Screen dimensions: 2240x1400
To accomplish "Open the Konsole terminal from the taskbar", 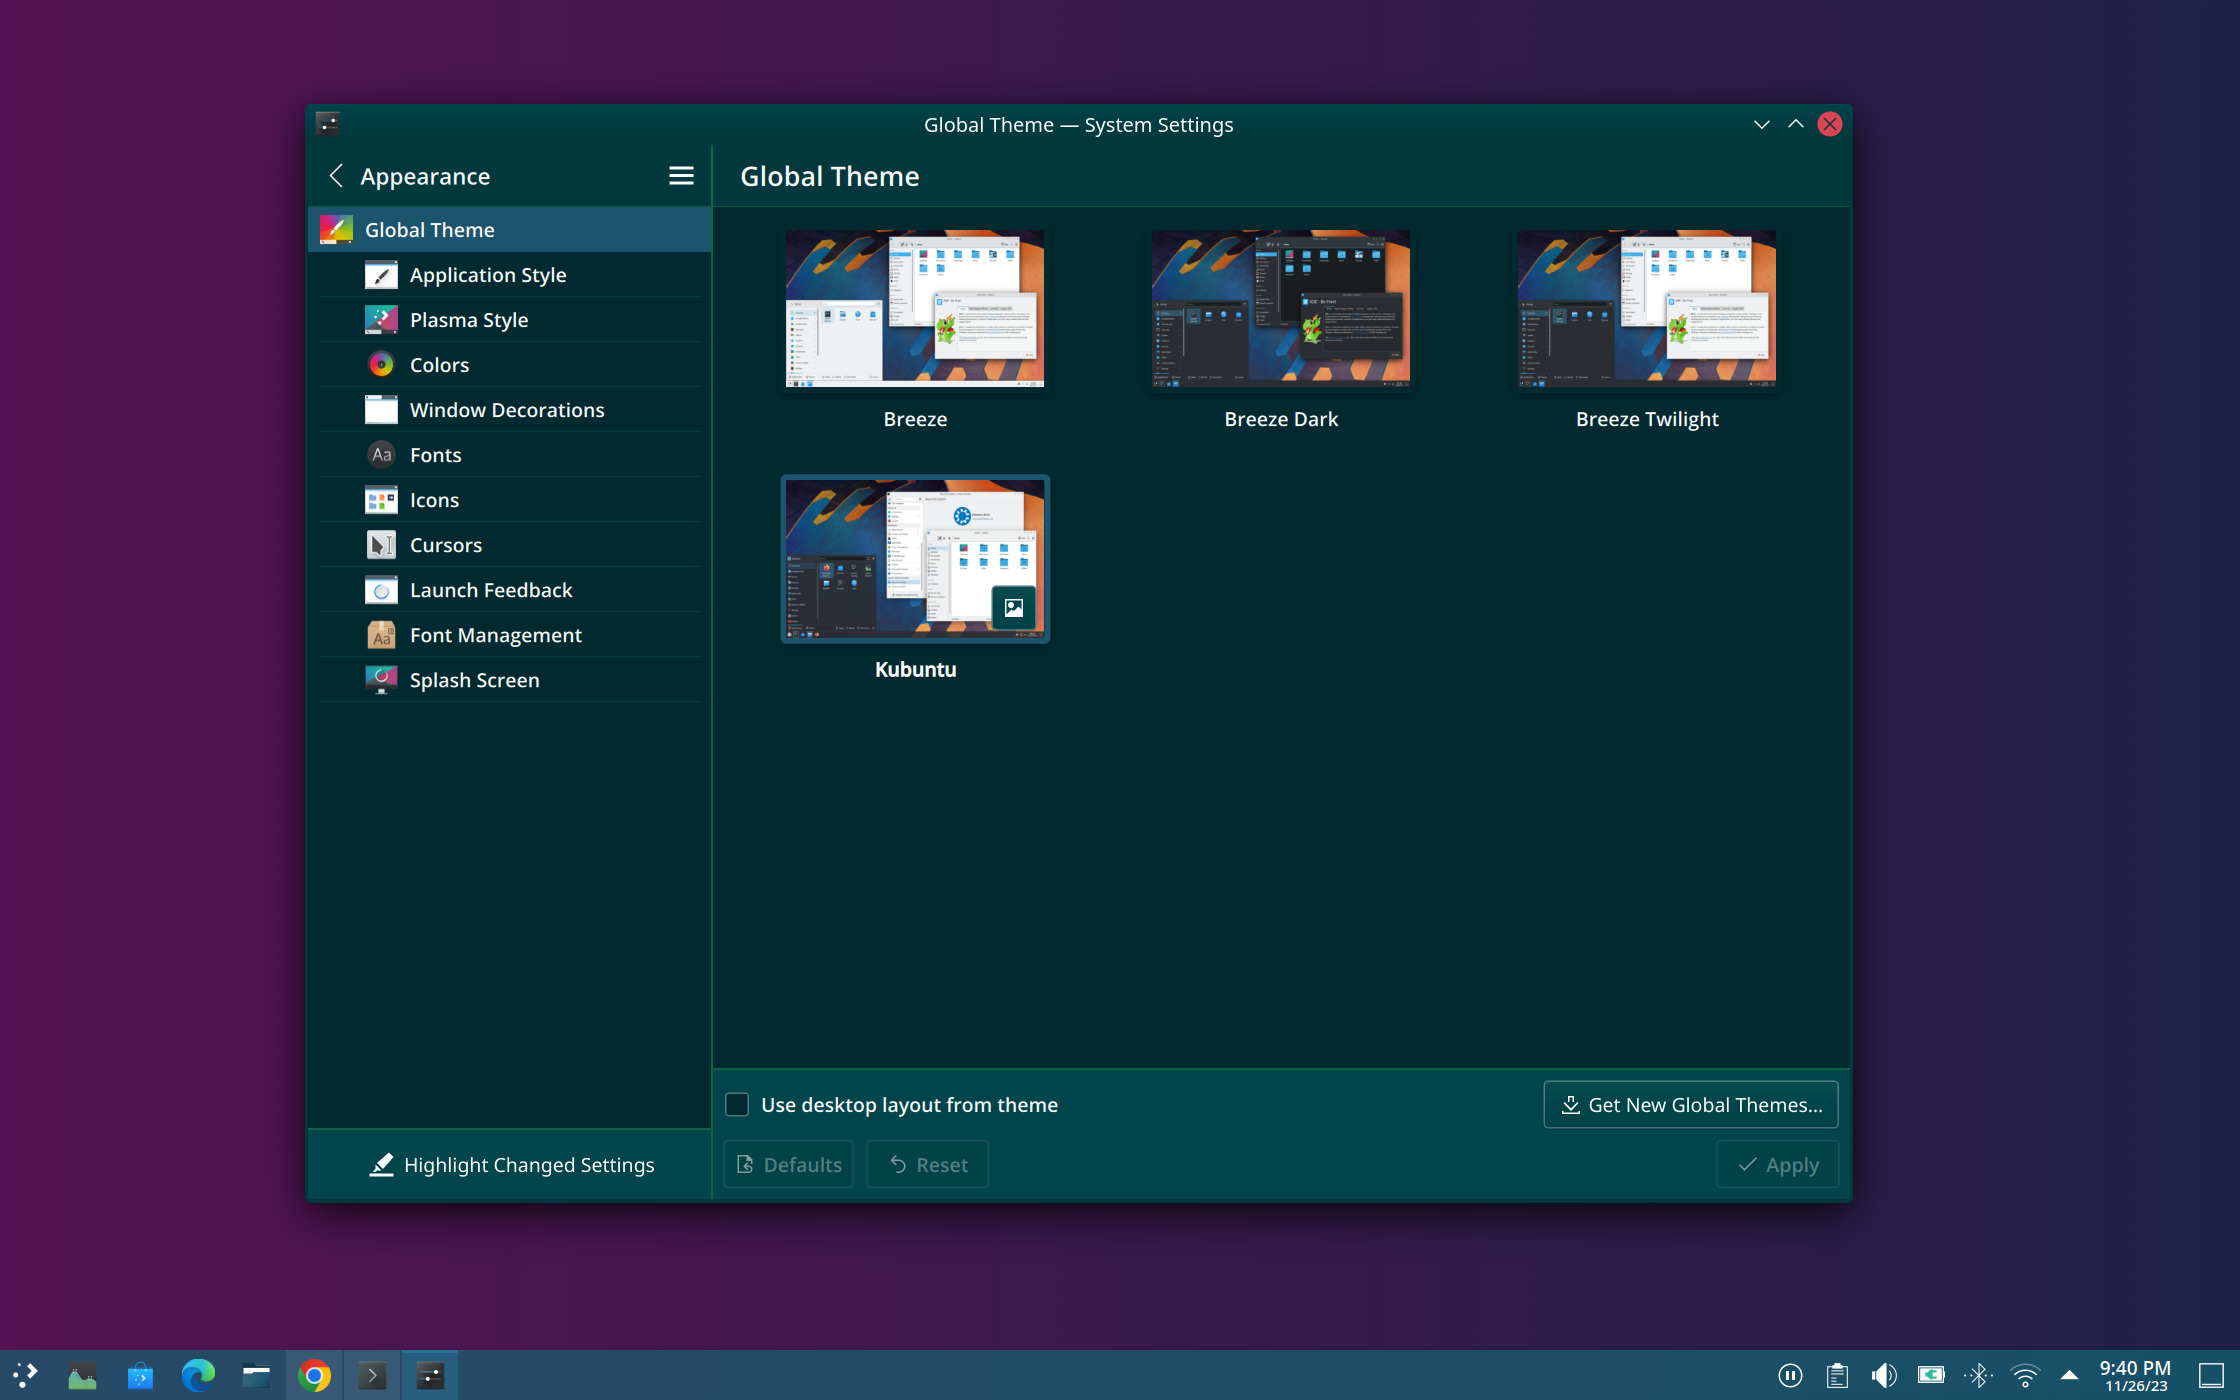I will (x=372, y=1376).
